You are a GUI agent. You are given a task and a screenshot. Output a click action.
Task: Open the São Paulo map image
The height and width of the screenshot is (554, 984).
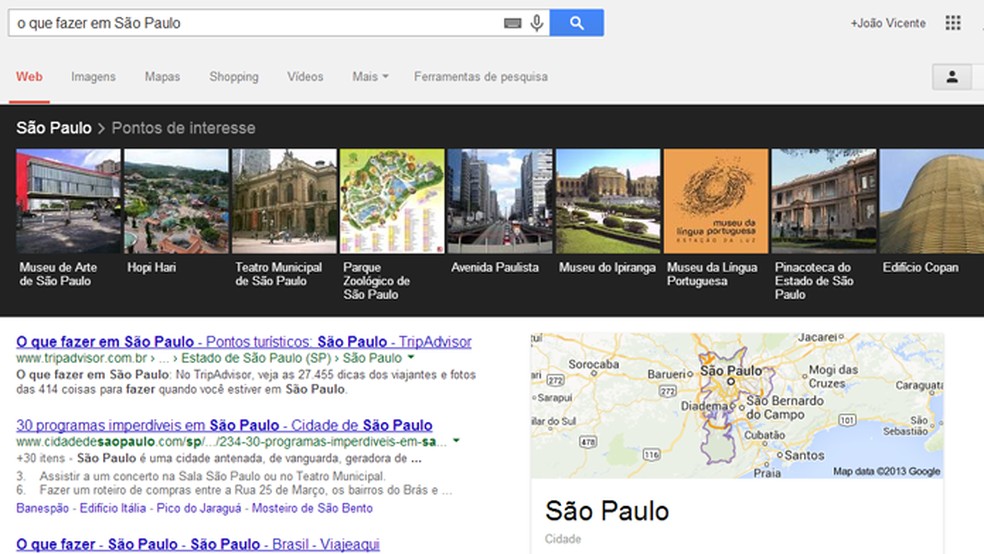pyautogui.click(x=737, y=406)
